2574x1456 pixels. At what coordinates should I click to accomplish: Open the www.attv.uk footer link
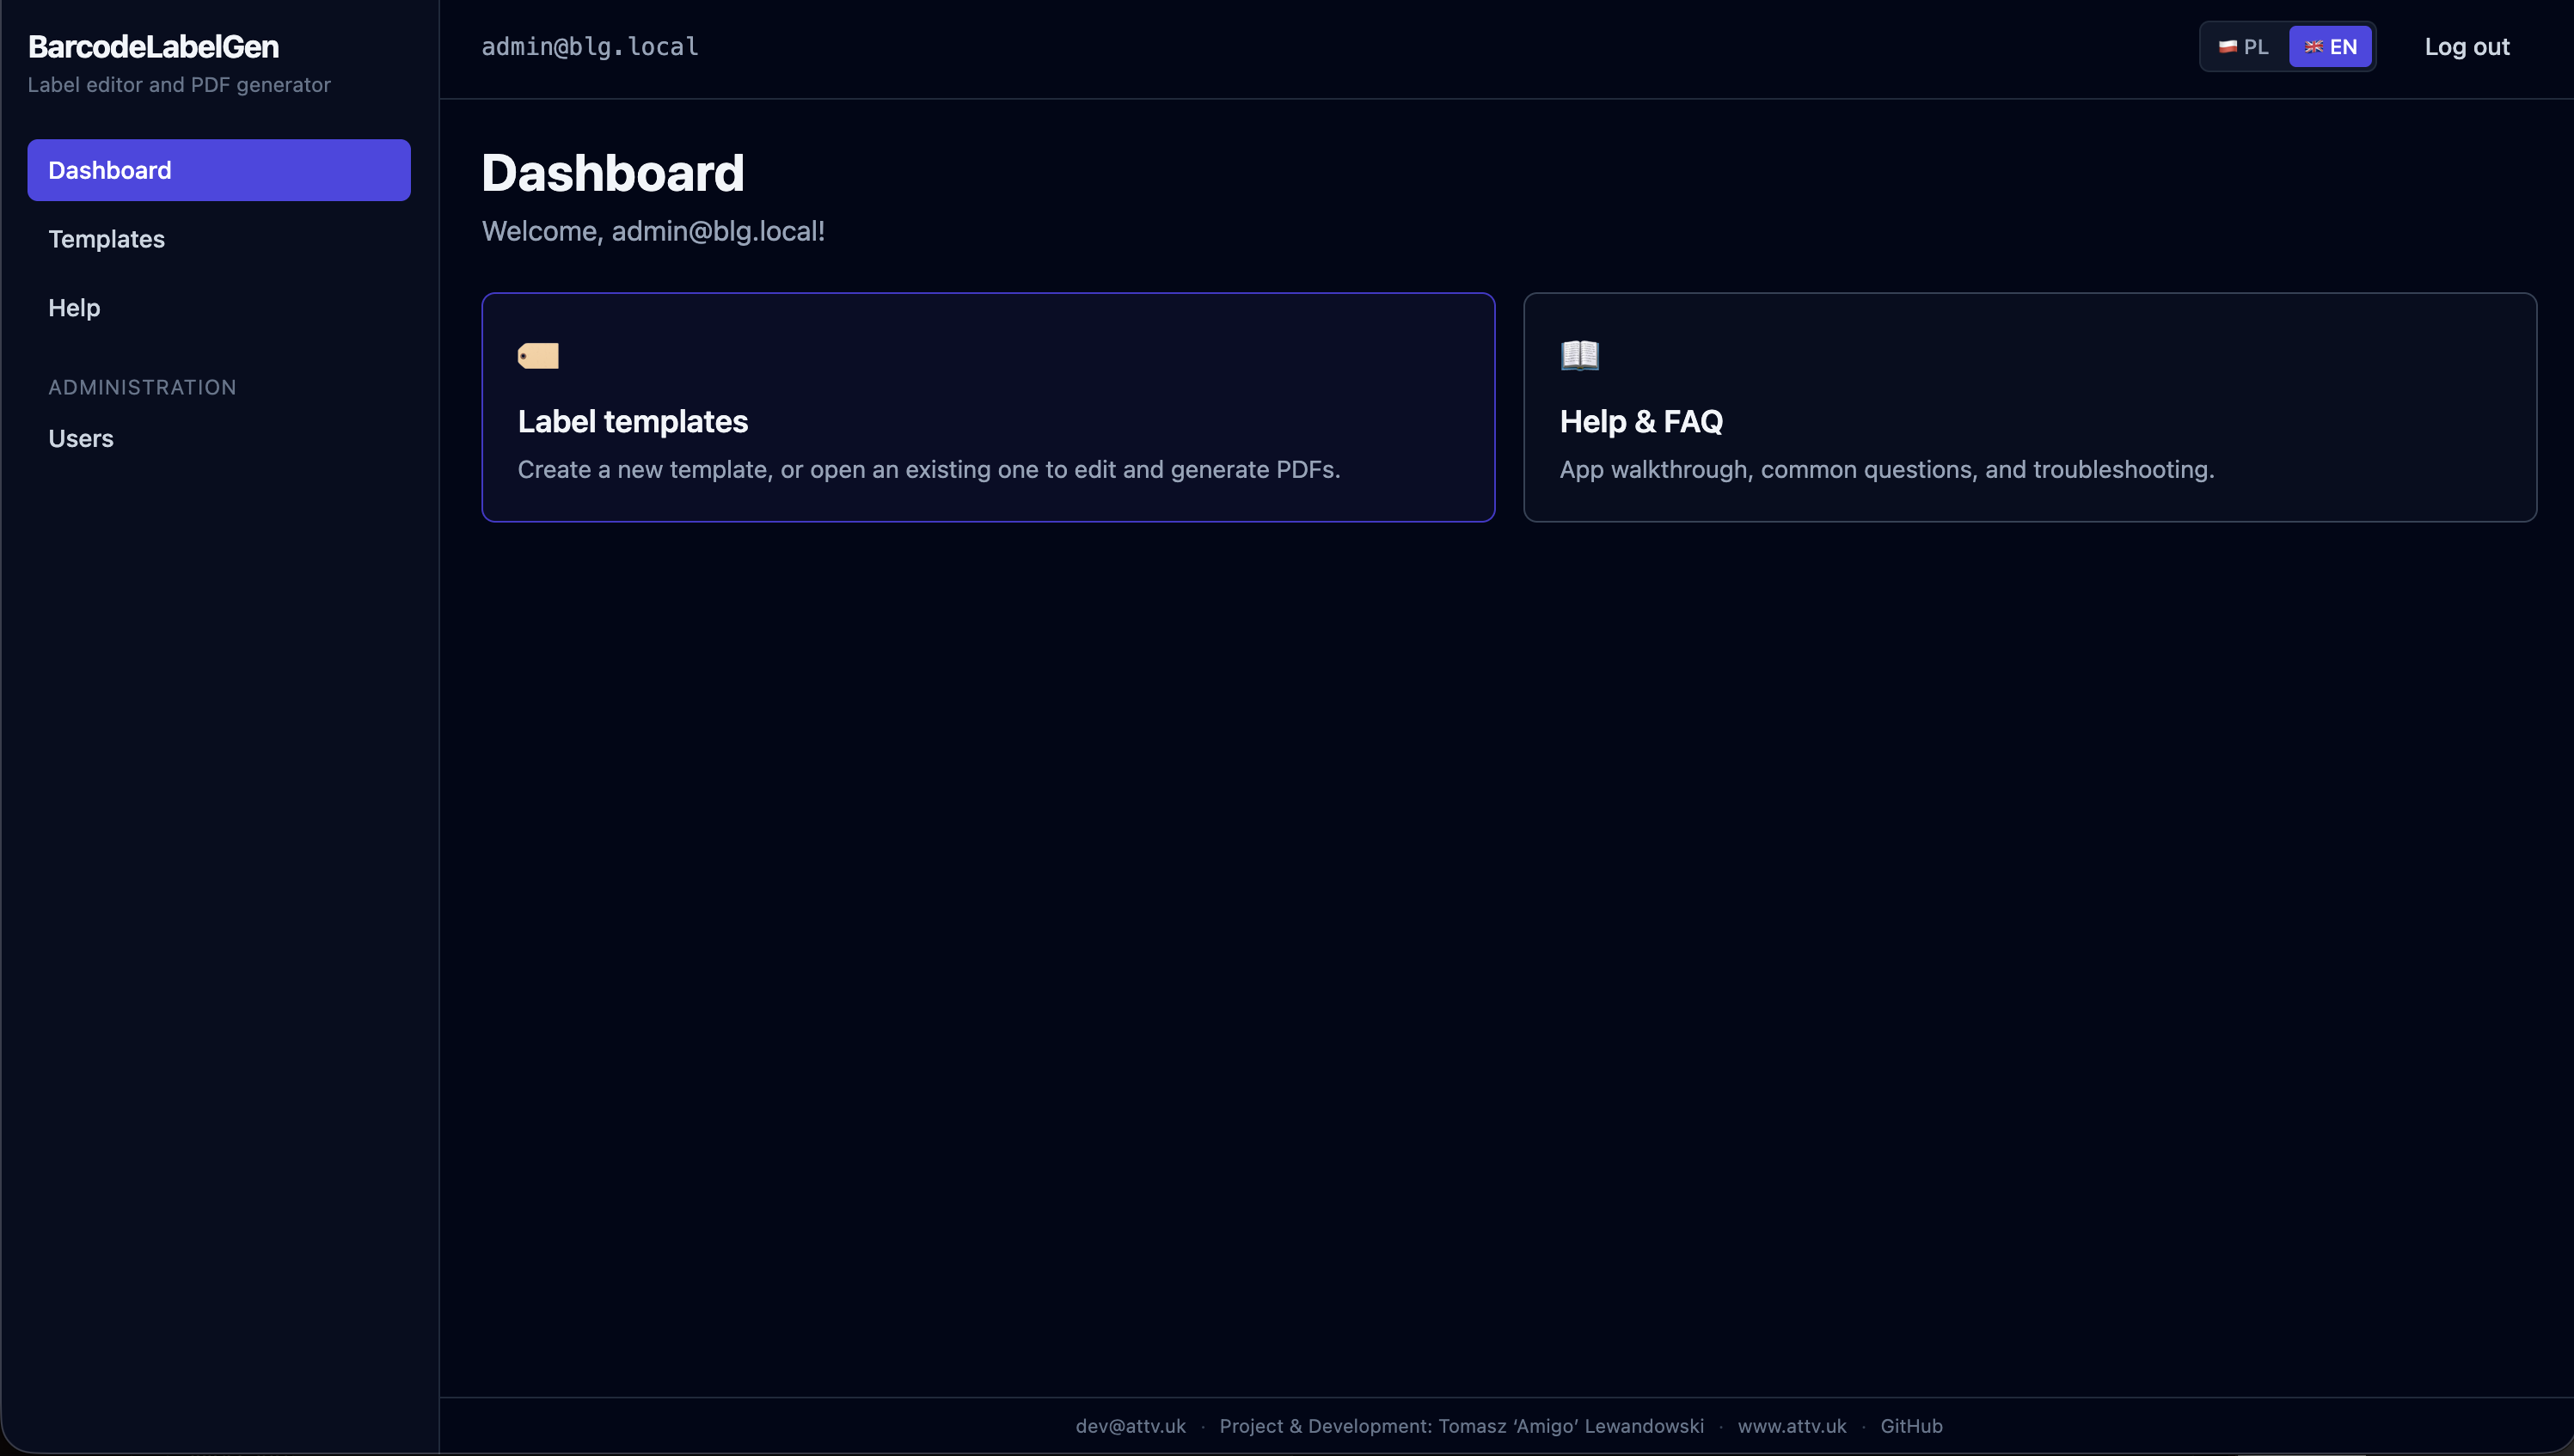click(1792, 1427)
